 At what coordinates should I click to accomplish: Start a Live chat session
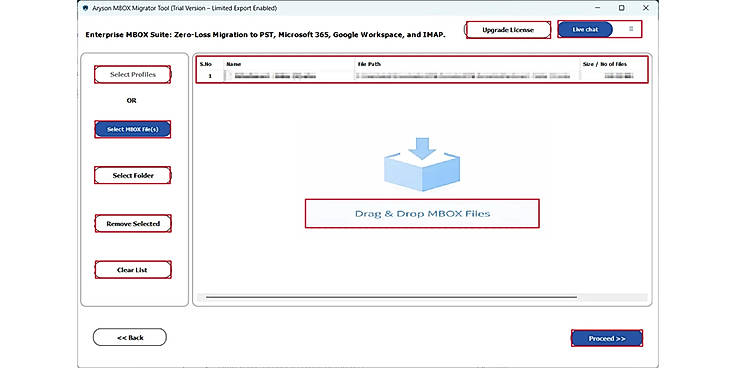pos(585,30)
